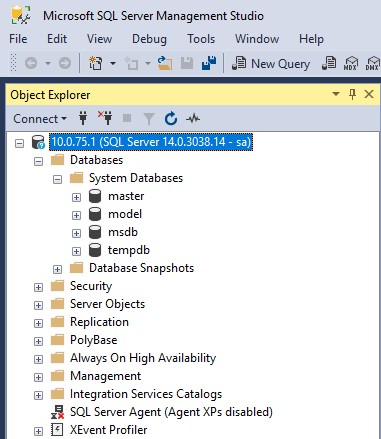Open the Edit menu
The width and height of the screenshot is (381, 439).
57,39
